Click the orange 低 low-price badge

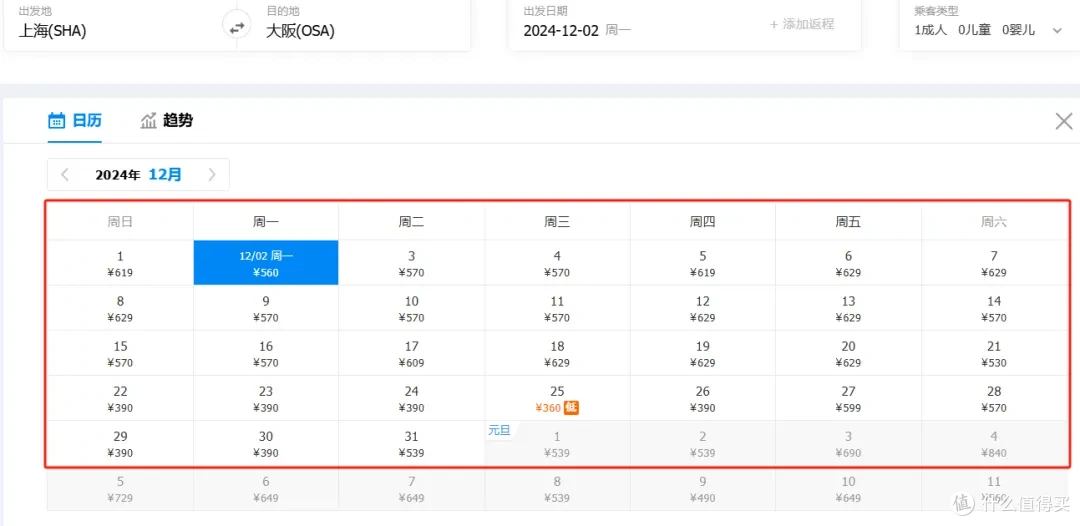tap(571, 407)
